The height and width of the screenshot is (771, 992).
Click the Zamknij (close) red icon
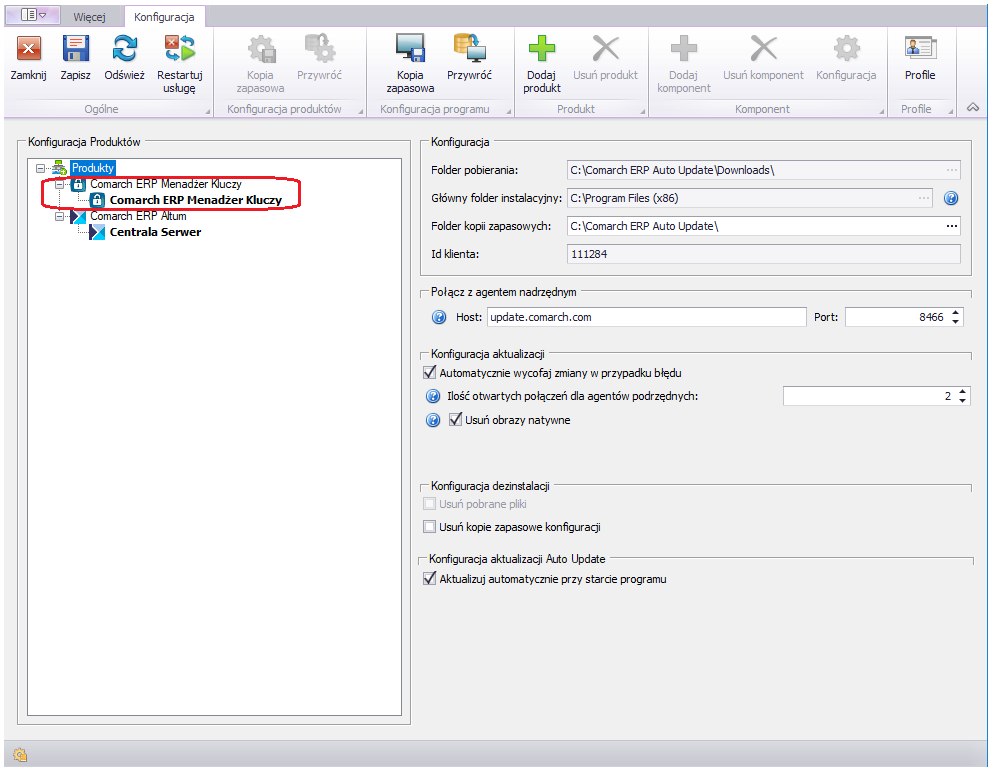coord(29,49)
